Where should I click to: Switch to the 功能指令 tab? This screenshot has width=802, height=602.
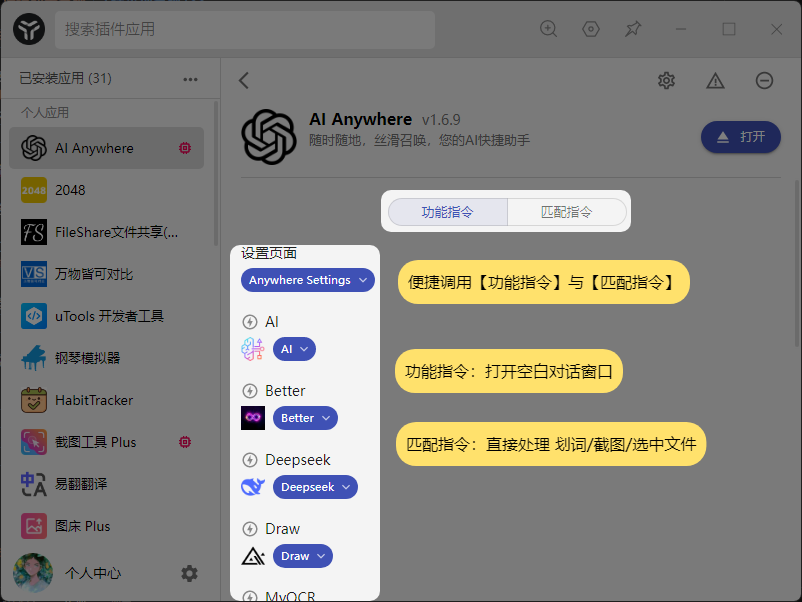click(447, 212)
